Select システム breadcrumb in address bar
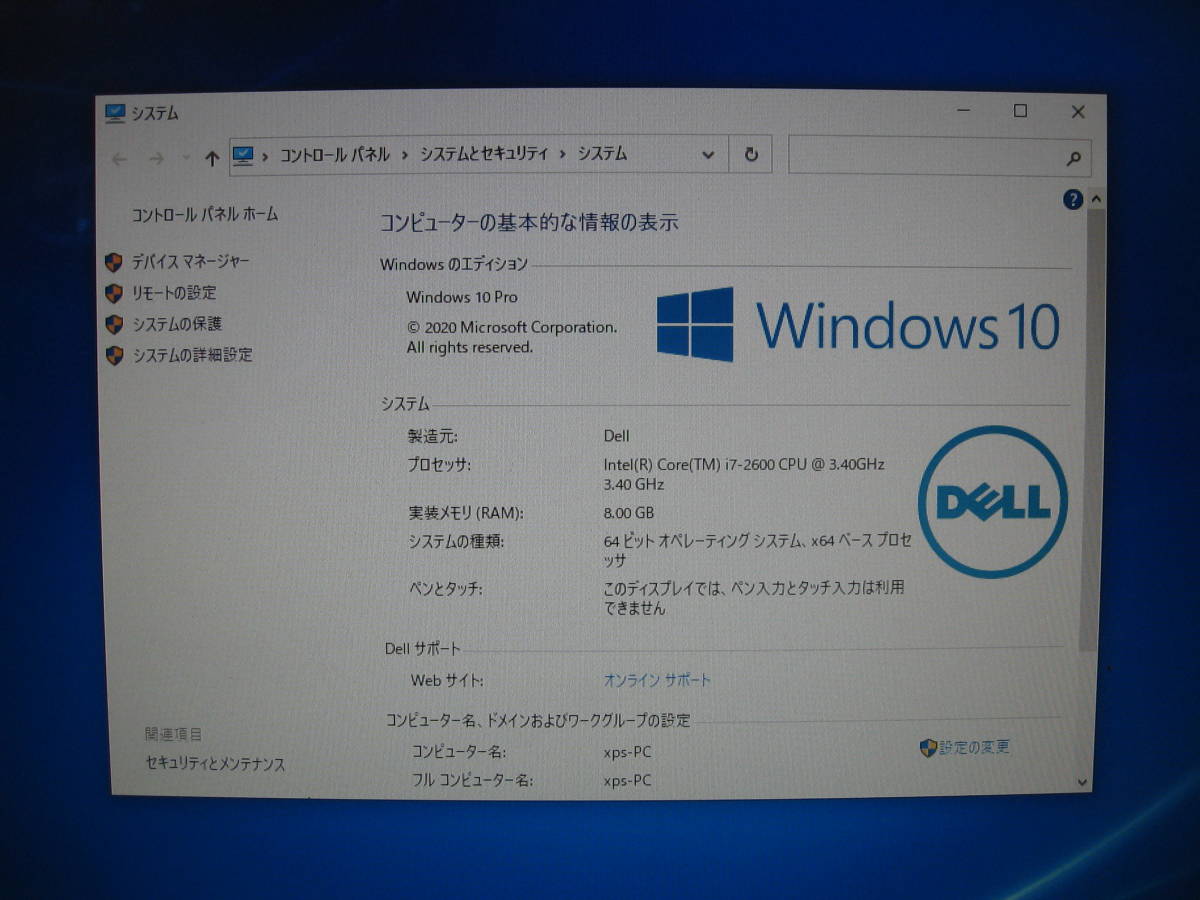This screenshot has height=900, width=1200. click(602, 154)
